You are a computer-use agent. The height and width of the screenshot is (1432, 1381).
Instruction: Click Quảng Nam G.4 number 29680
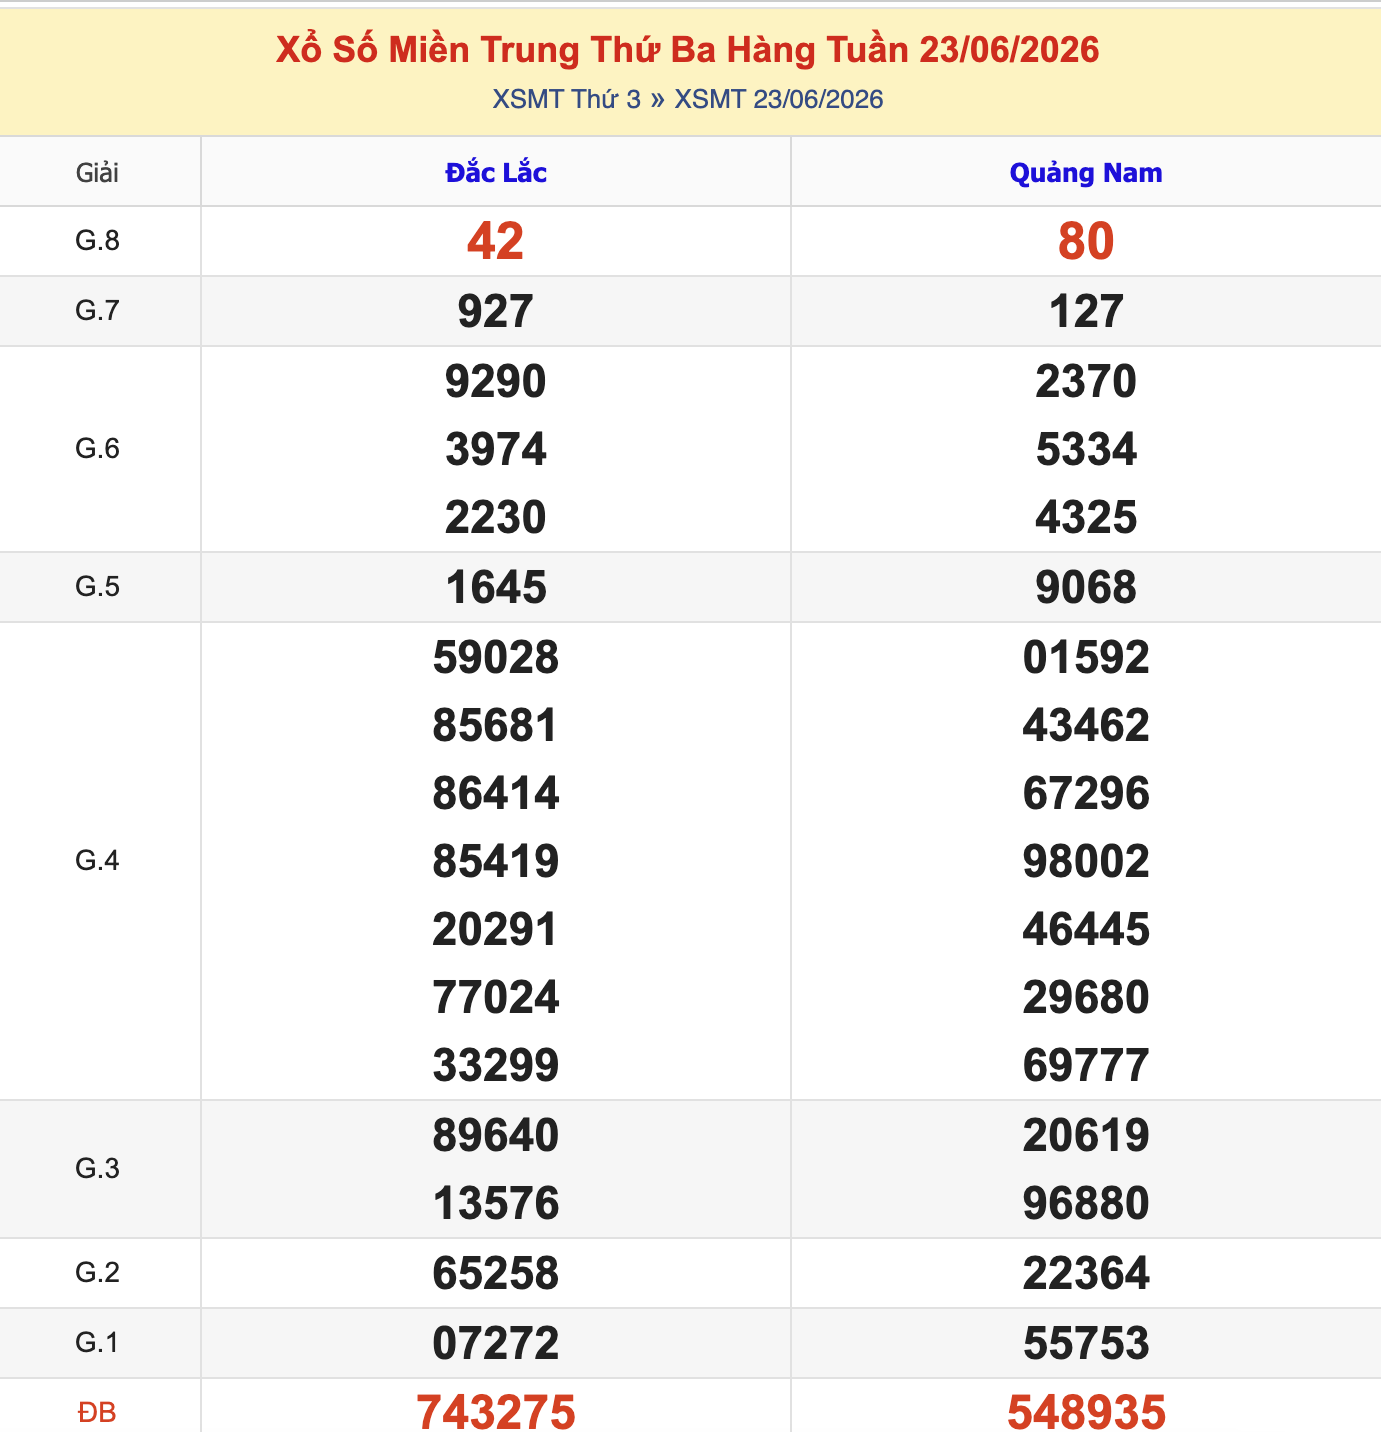pos(1086,997)
